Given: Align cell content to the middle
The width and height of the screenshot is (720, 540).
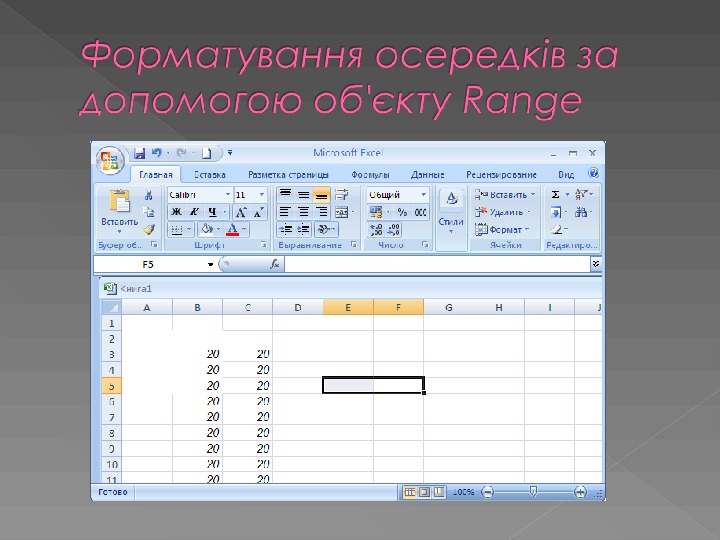Looking at the screenshot, I should pyautogui.click(x=304, y=195).
